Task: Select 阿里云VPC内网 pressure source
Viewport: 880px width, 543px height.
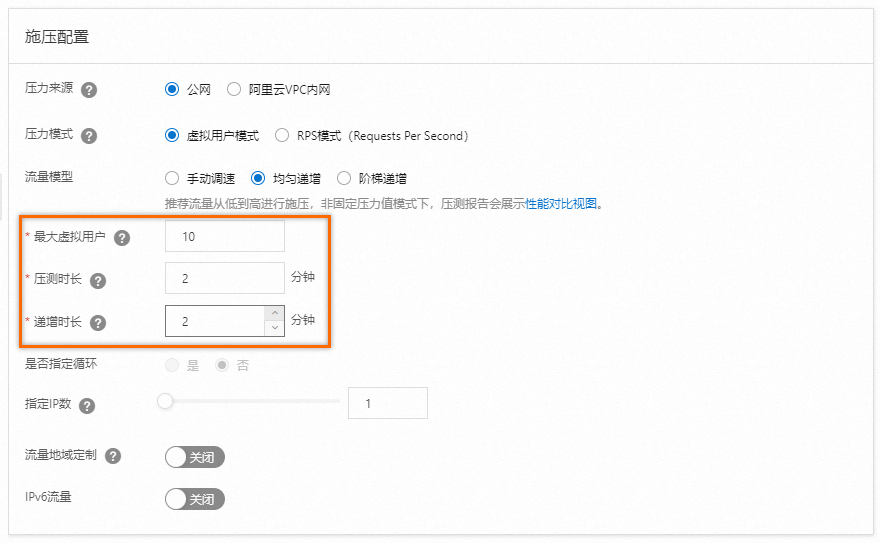Action: pyautogui.click(x=233, y=89)
